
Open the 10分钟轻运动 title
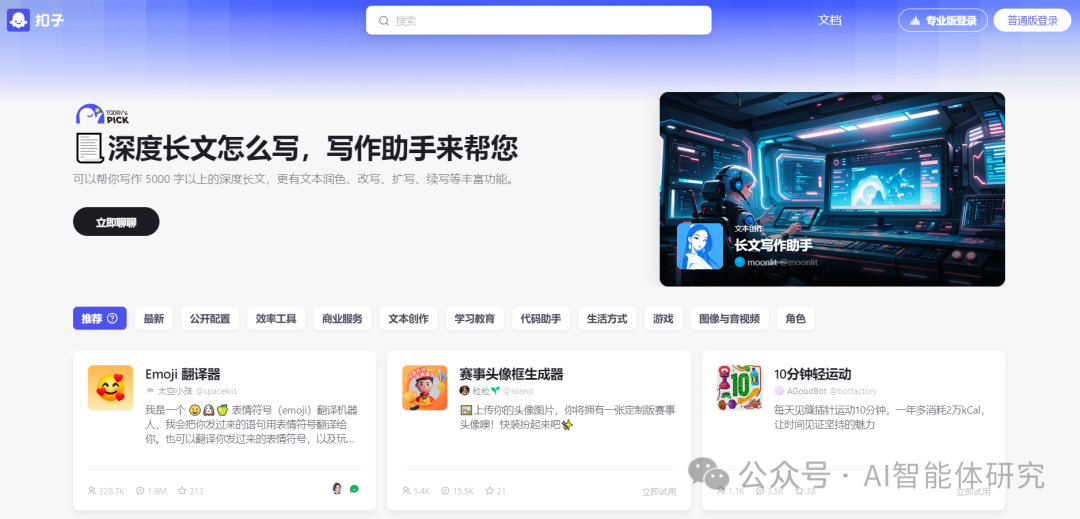(813, 374)
